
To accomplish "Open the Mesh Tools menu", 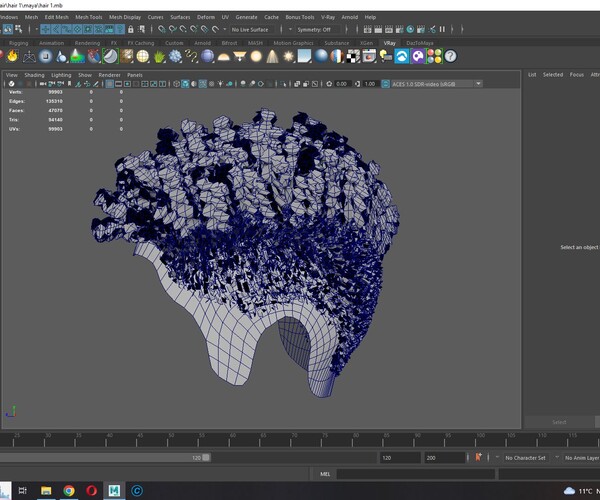I will click(88, 17).
